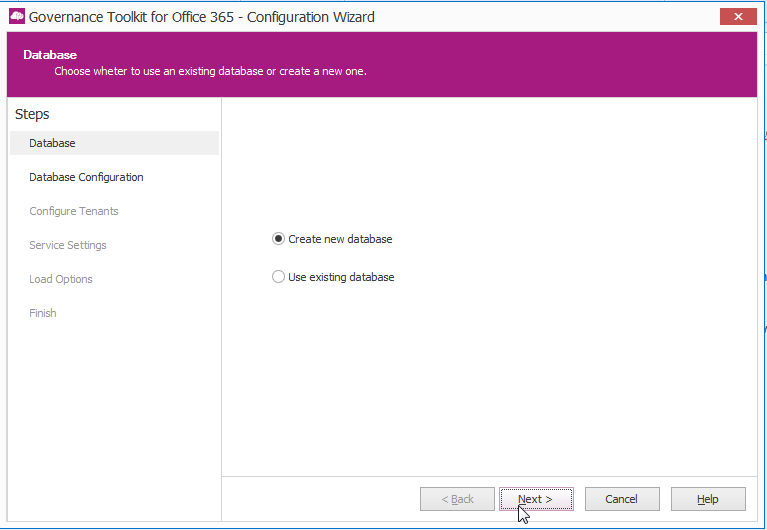Click the window title text
The height and width of the screenshot is (530, 767).
tap(202, 17)
